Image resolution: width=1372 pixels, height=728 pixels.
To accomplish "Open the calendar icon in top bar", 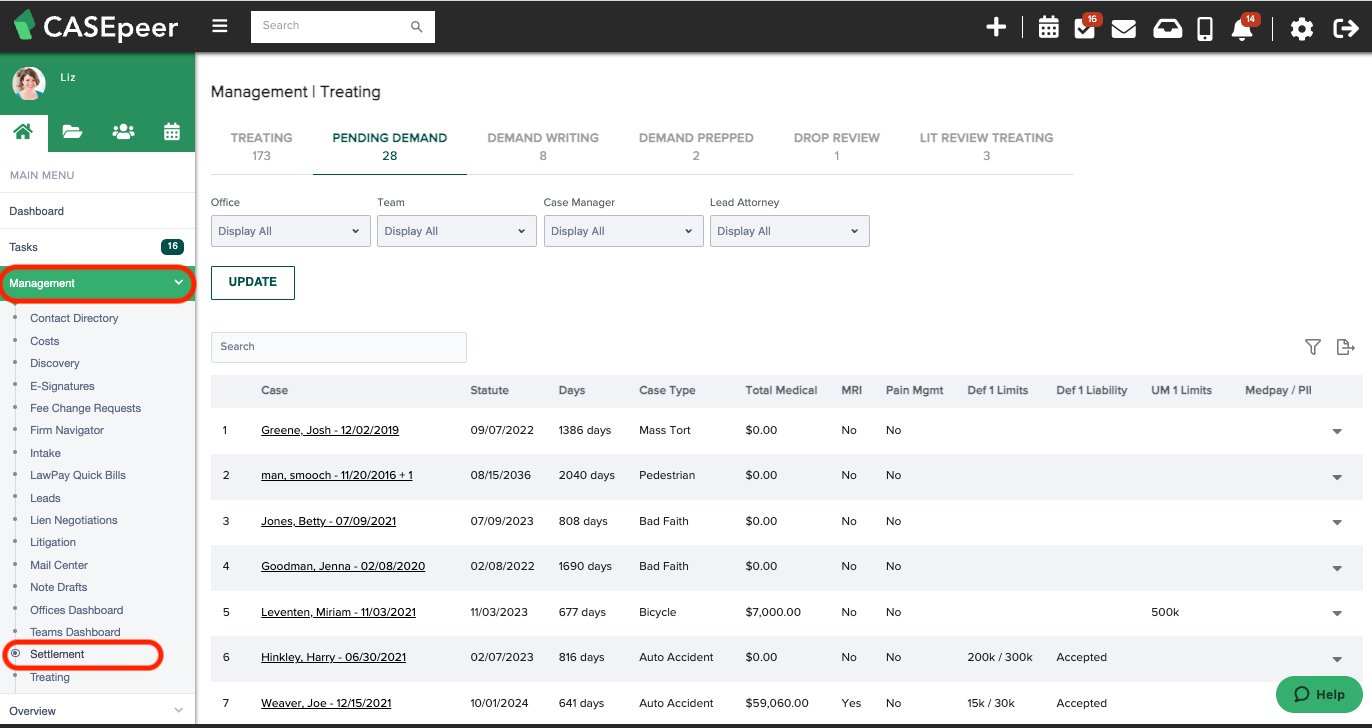I will tap(1048, 28).
